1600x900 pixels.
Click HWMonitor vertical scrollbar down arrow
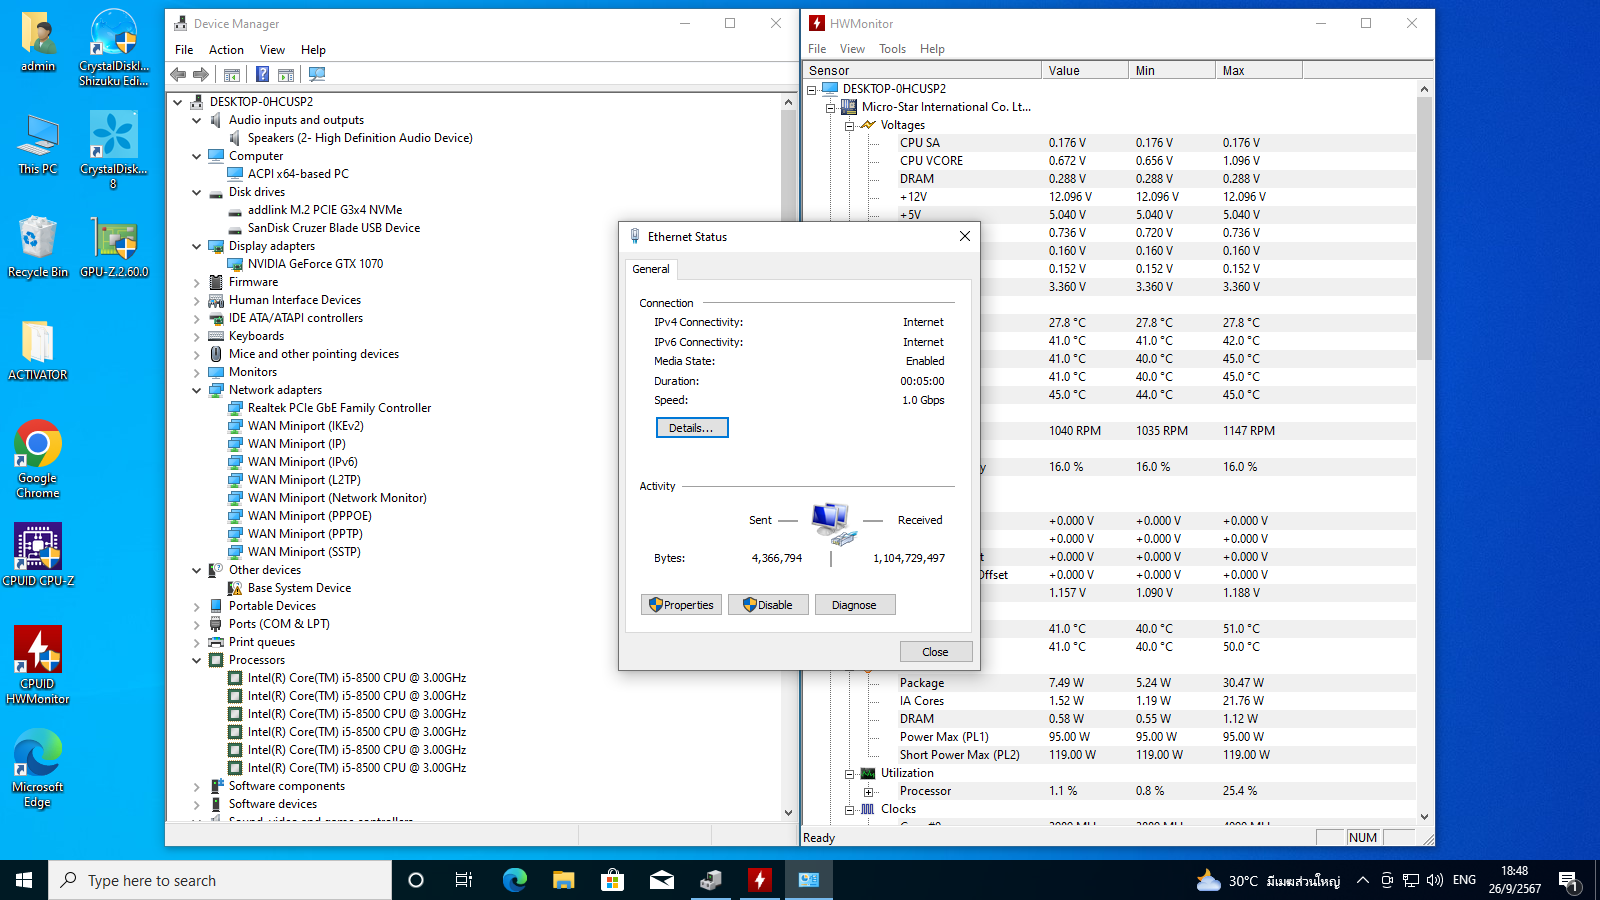[1424, 816]
